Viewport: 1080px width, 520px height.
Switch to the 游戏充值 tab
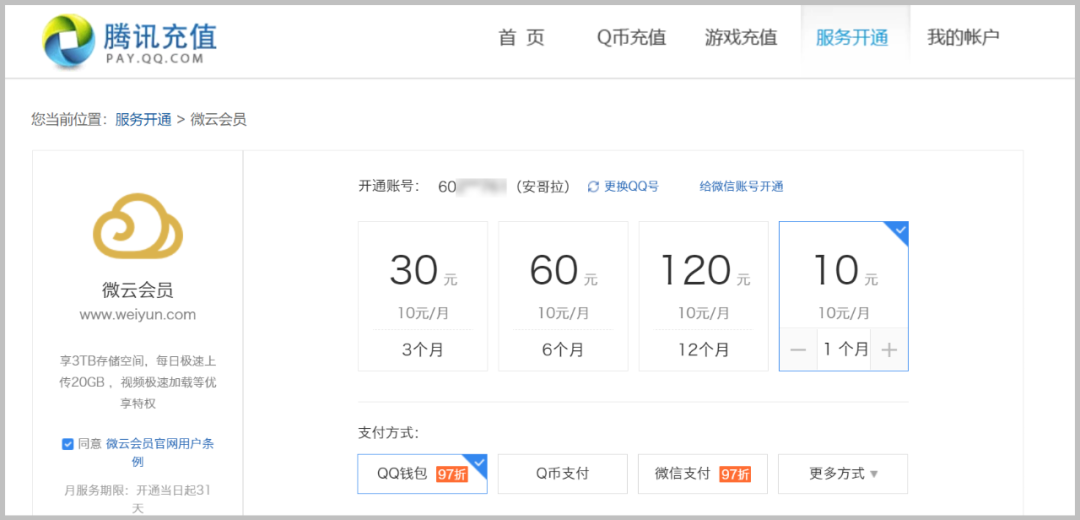coord(741,38)
